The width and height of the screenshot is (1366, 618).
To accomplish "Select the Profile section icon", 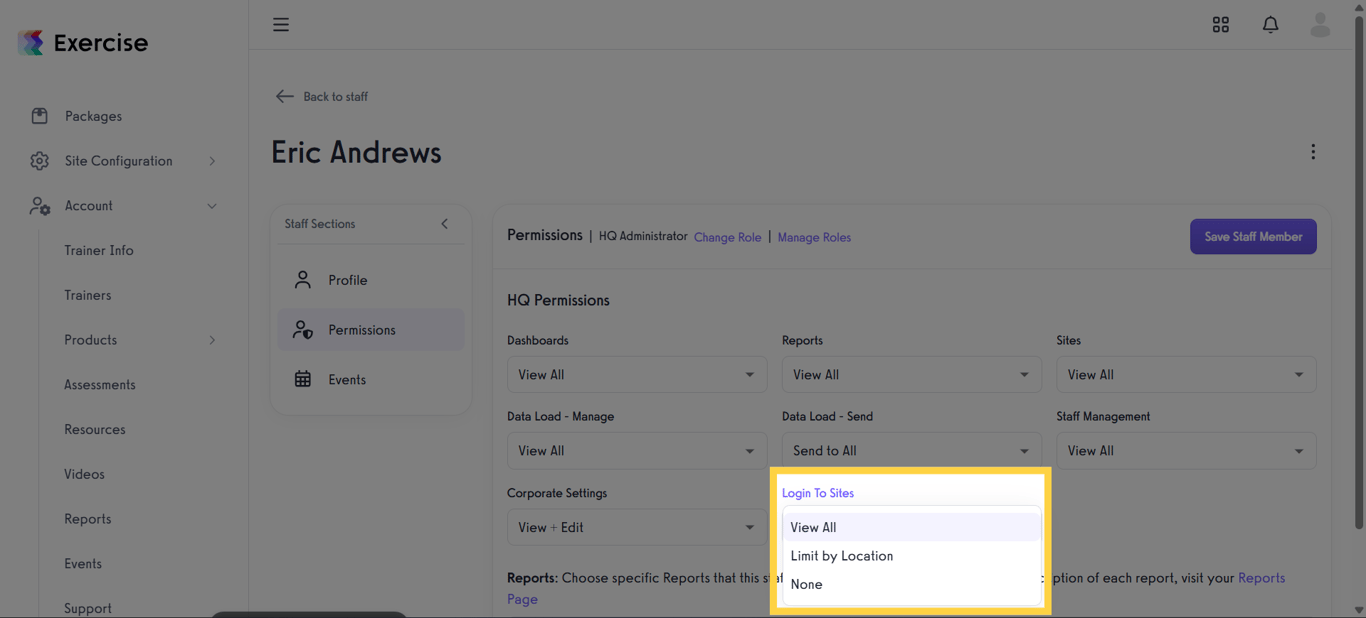I will [303, 280].
